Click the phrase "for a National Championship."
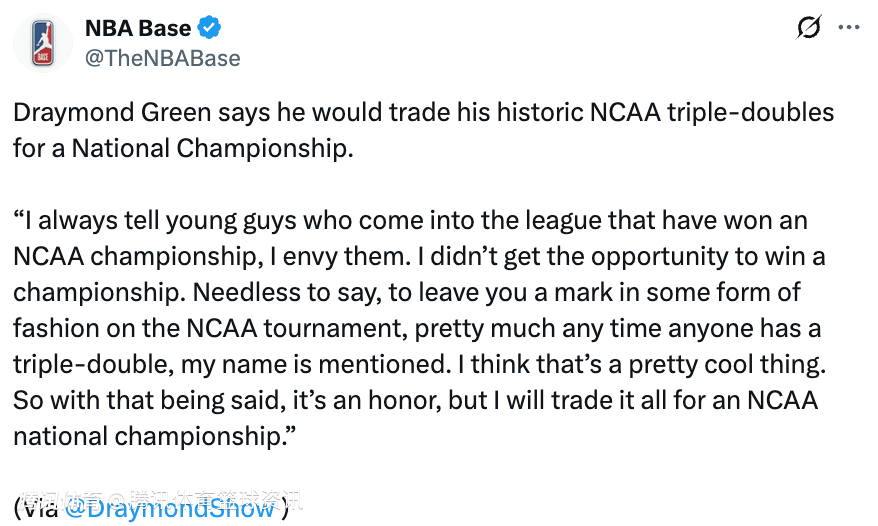 (x=184, y=148)
